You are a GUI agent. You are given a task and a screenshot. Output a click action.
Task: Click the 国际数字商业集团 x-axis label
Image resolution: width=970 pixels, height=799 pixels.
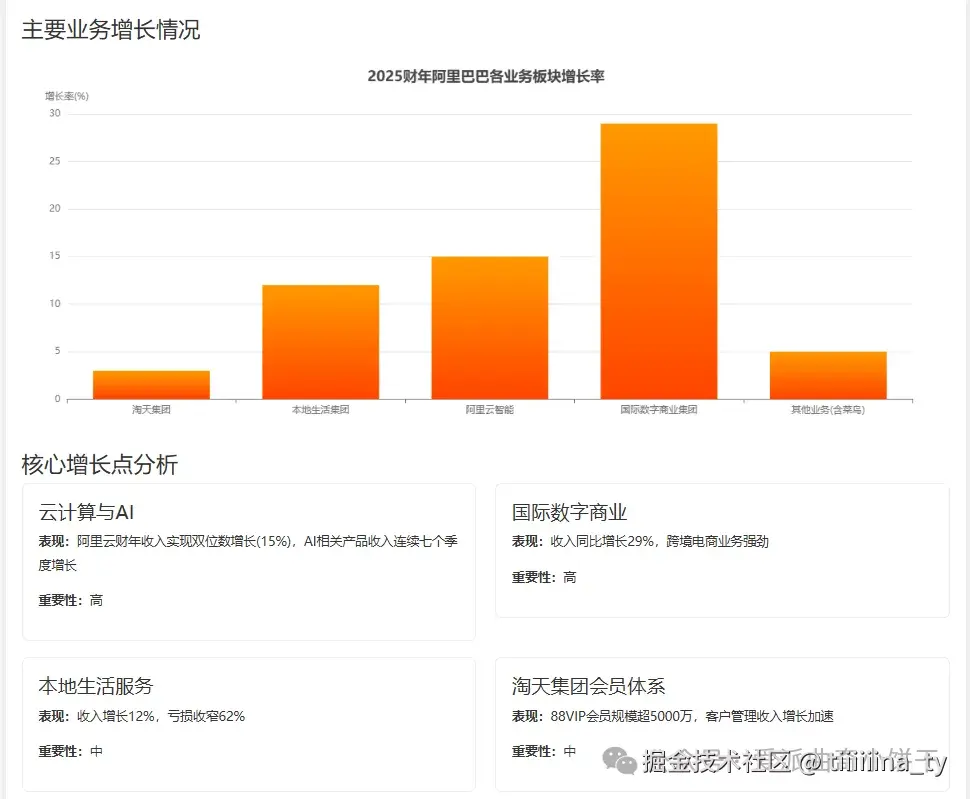[658, 409]
